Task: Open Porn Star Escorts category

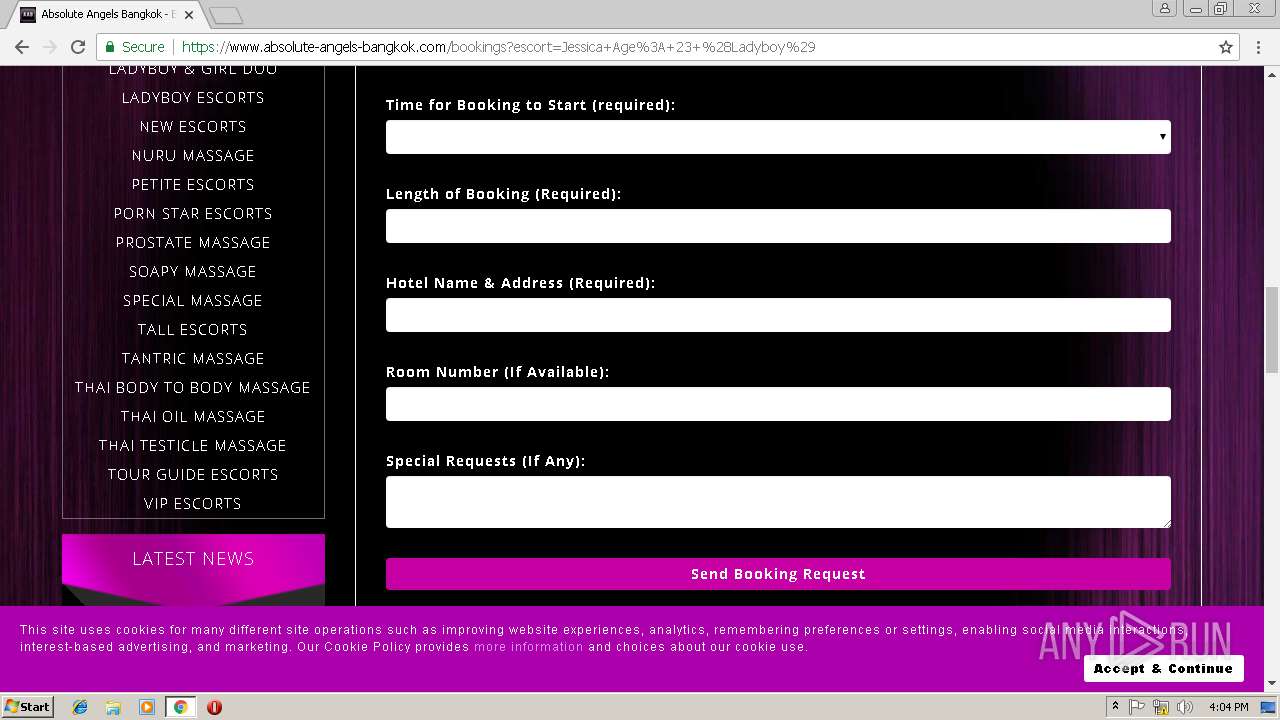Action: (193, 214)
